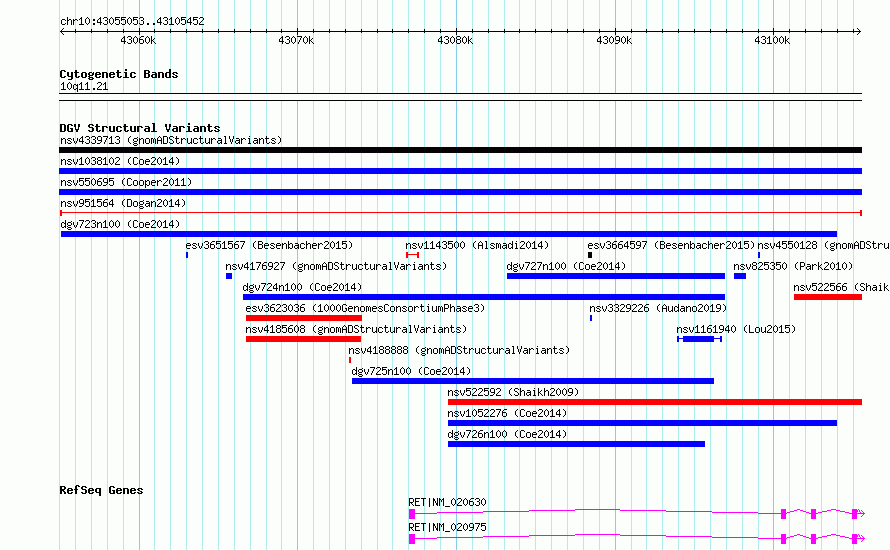This screenshot has height=550, width=890.
Task: Click the 43080k ruler position label
Action: (455, 40)
